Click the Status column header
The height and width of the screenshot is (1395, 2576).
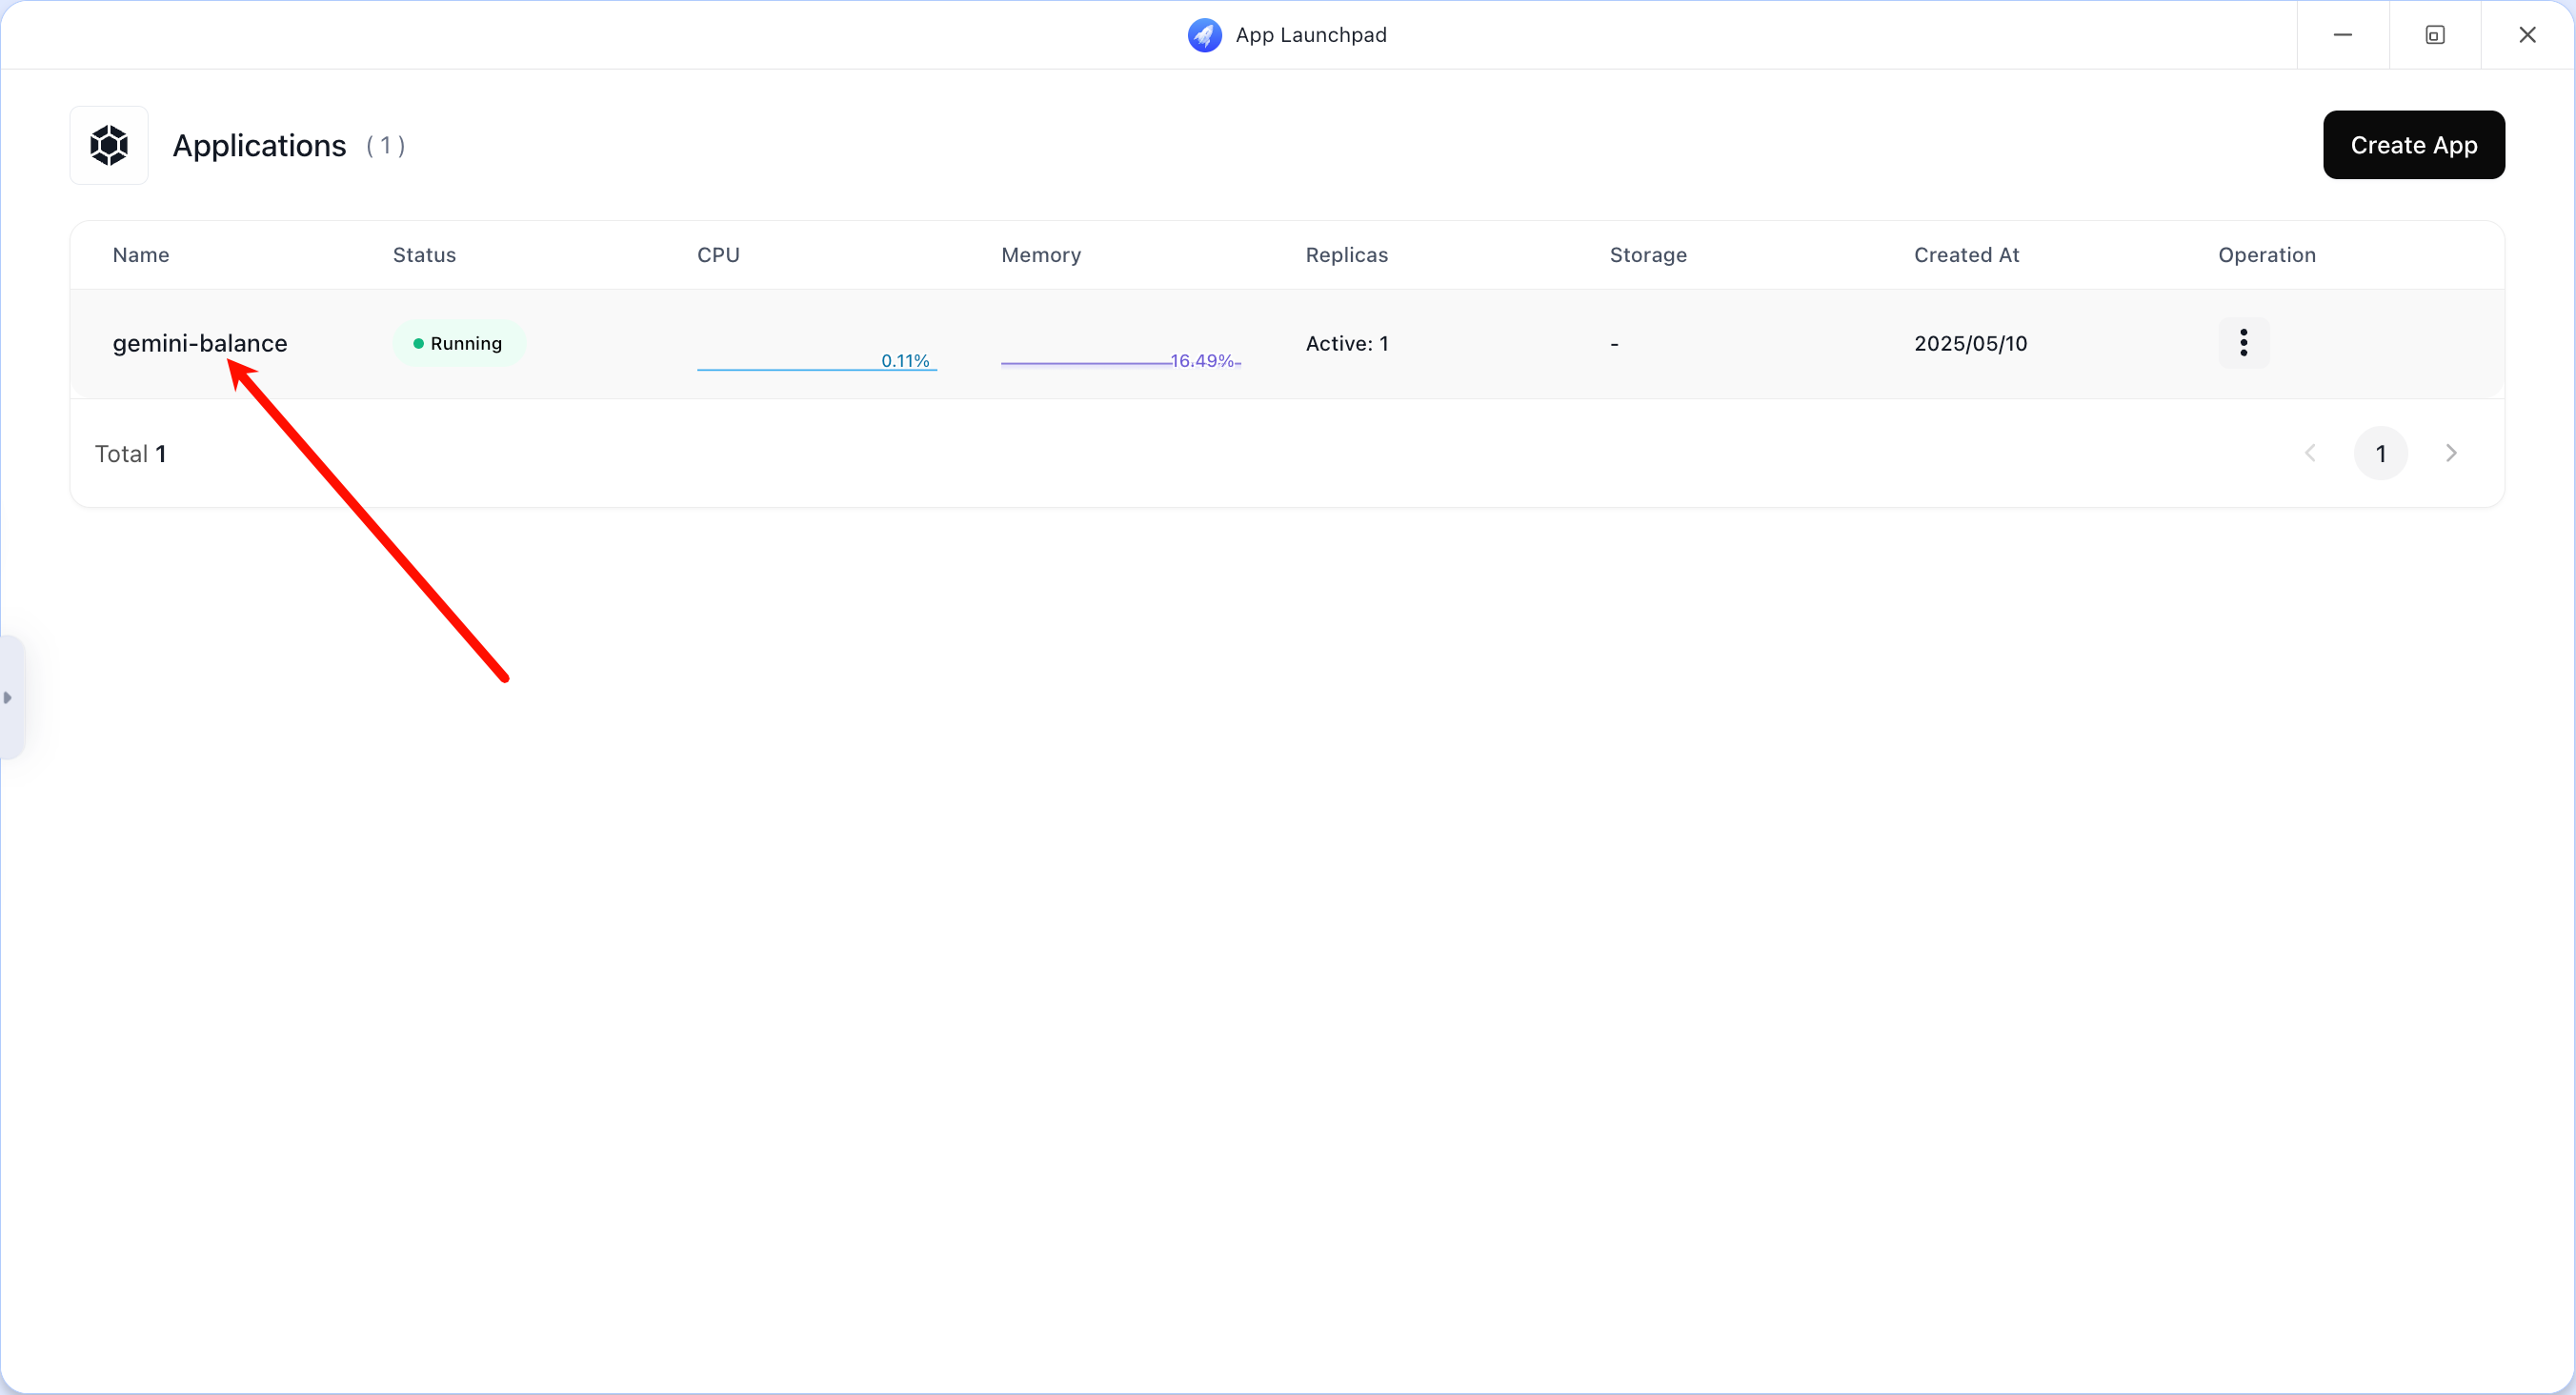point(424,255)
